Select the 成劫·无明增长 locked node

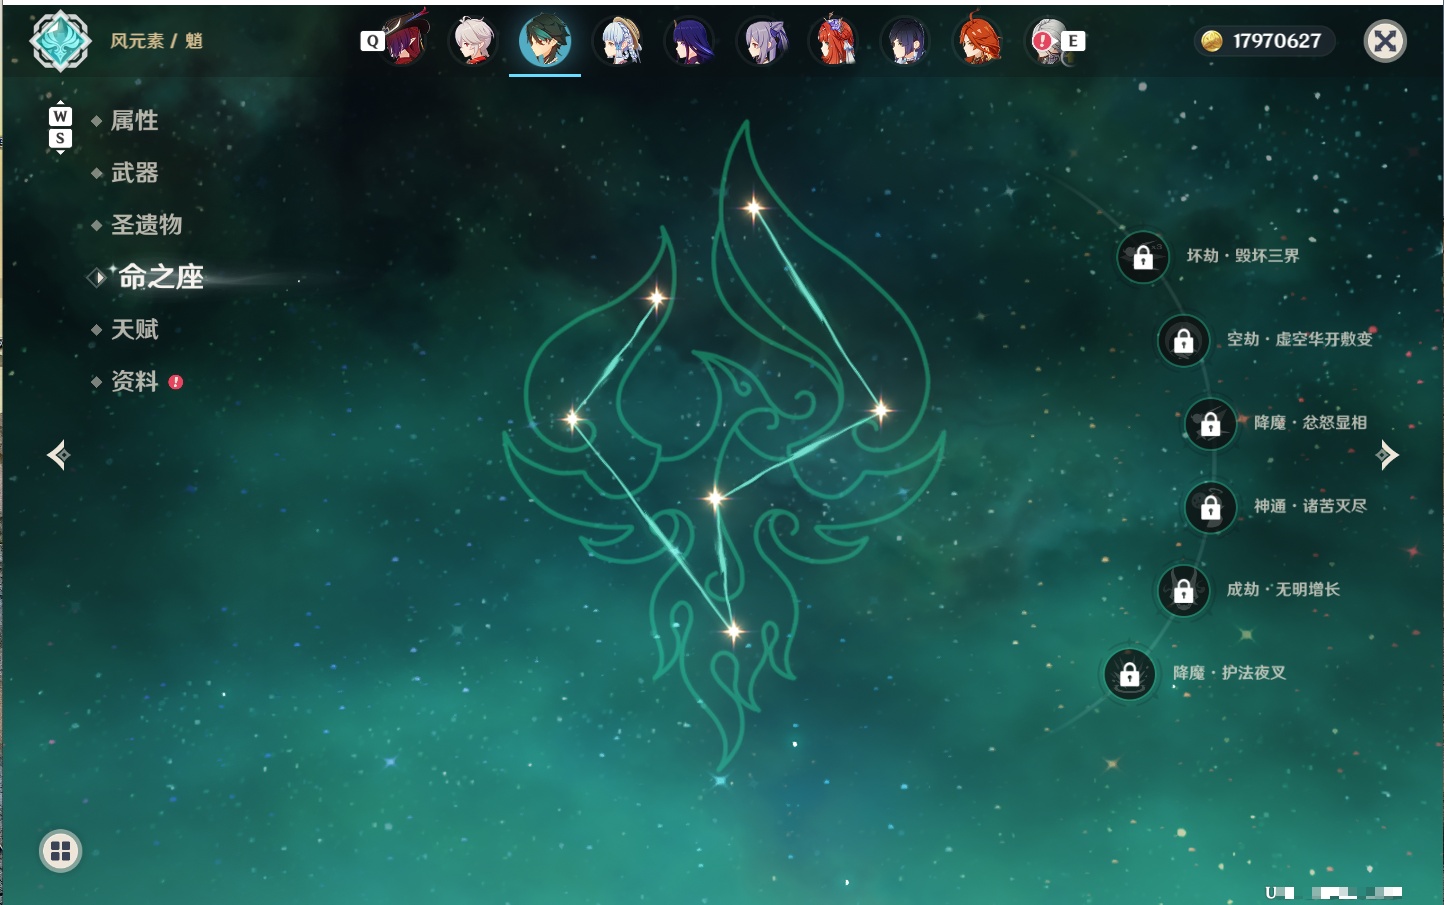[x=1183, y=590]
